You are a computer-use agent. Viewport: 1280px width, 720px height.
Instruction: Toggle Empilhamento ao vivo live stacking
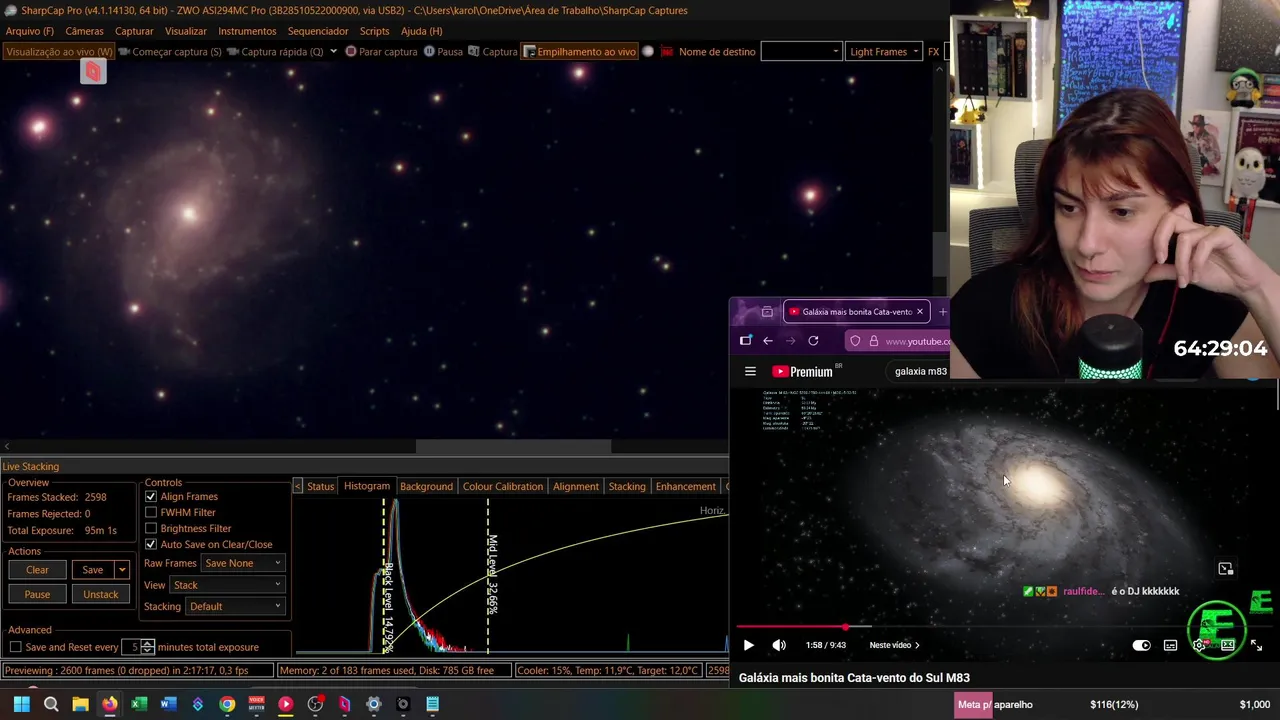tap(580, 52)
